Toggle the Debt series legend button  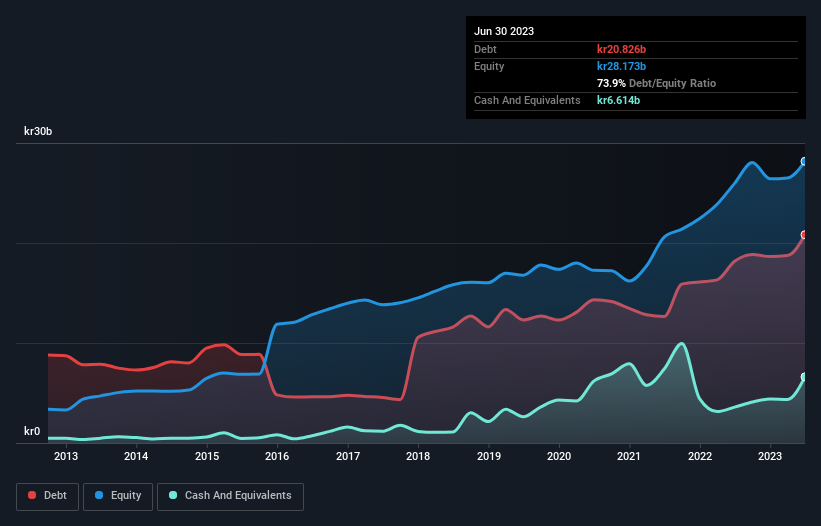48,496
